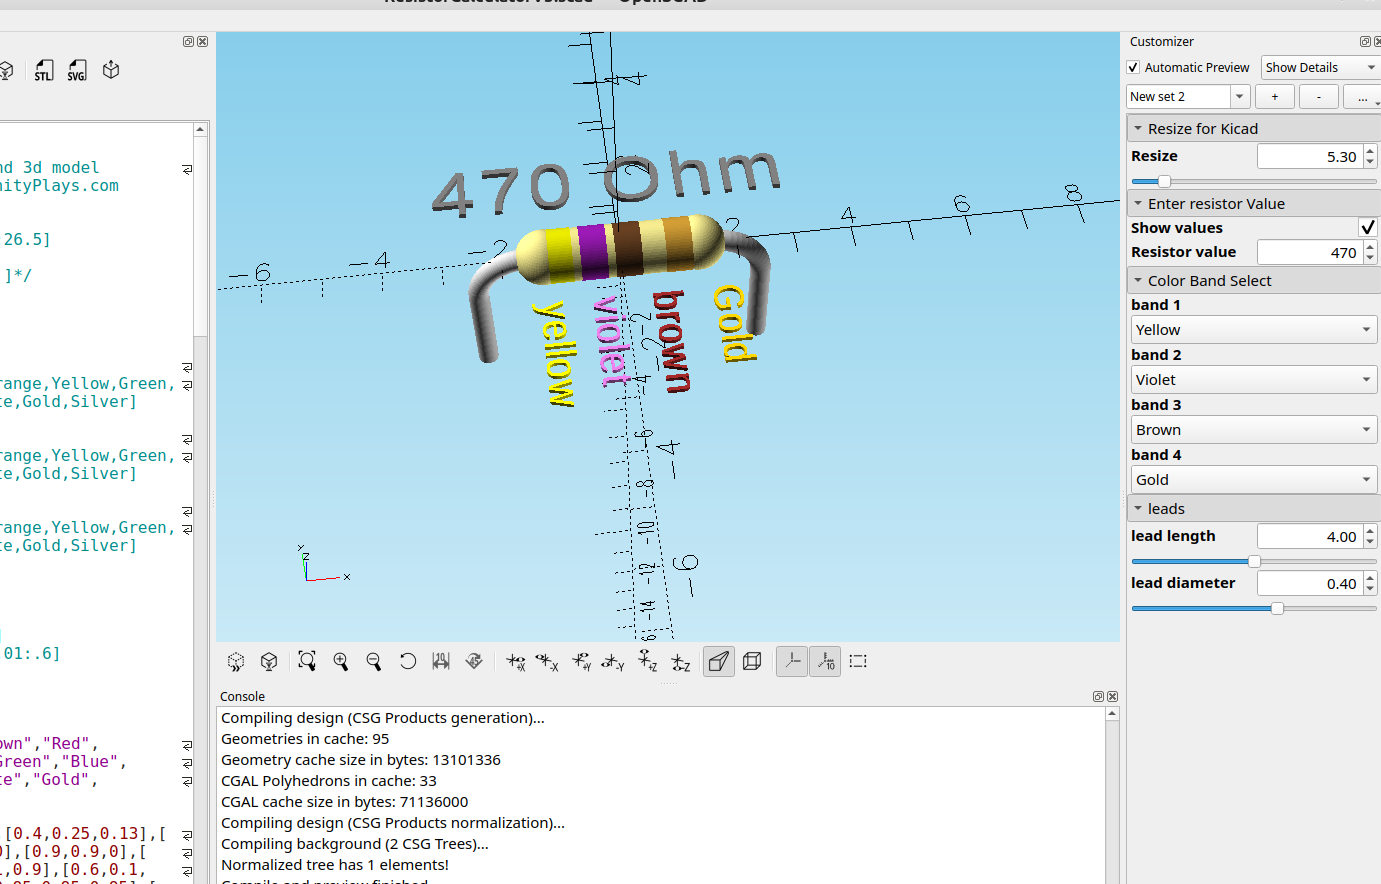Toggle Show Scale Markers button
Image resolution: width=1381 pixels, height=884 pixels.
(825, 661)
